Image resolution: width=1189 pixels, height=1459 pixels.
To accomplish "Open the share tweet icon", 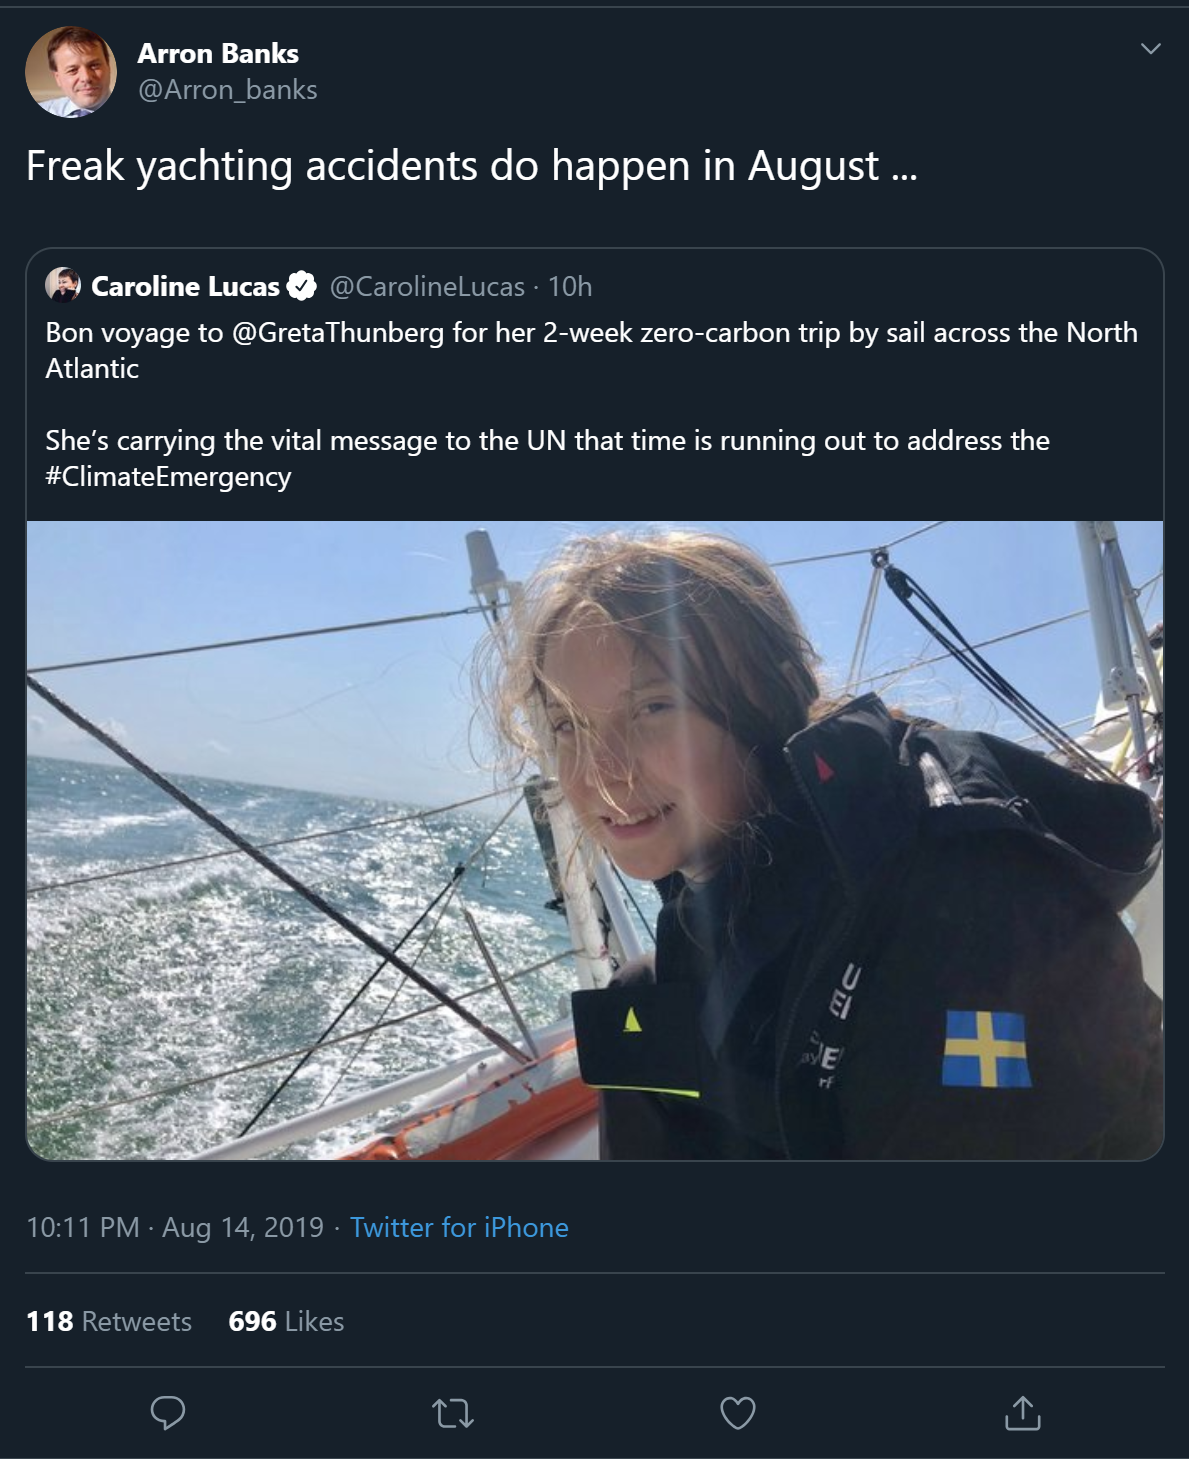I will tap(1023, 1413).
